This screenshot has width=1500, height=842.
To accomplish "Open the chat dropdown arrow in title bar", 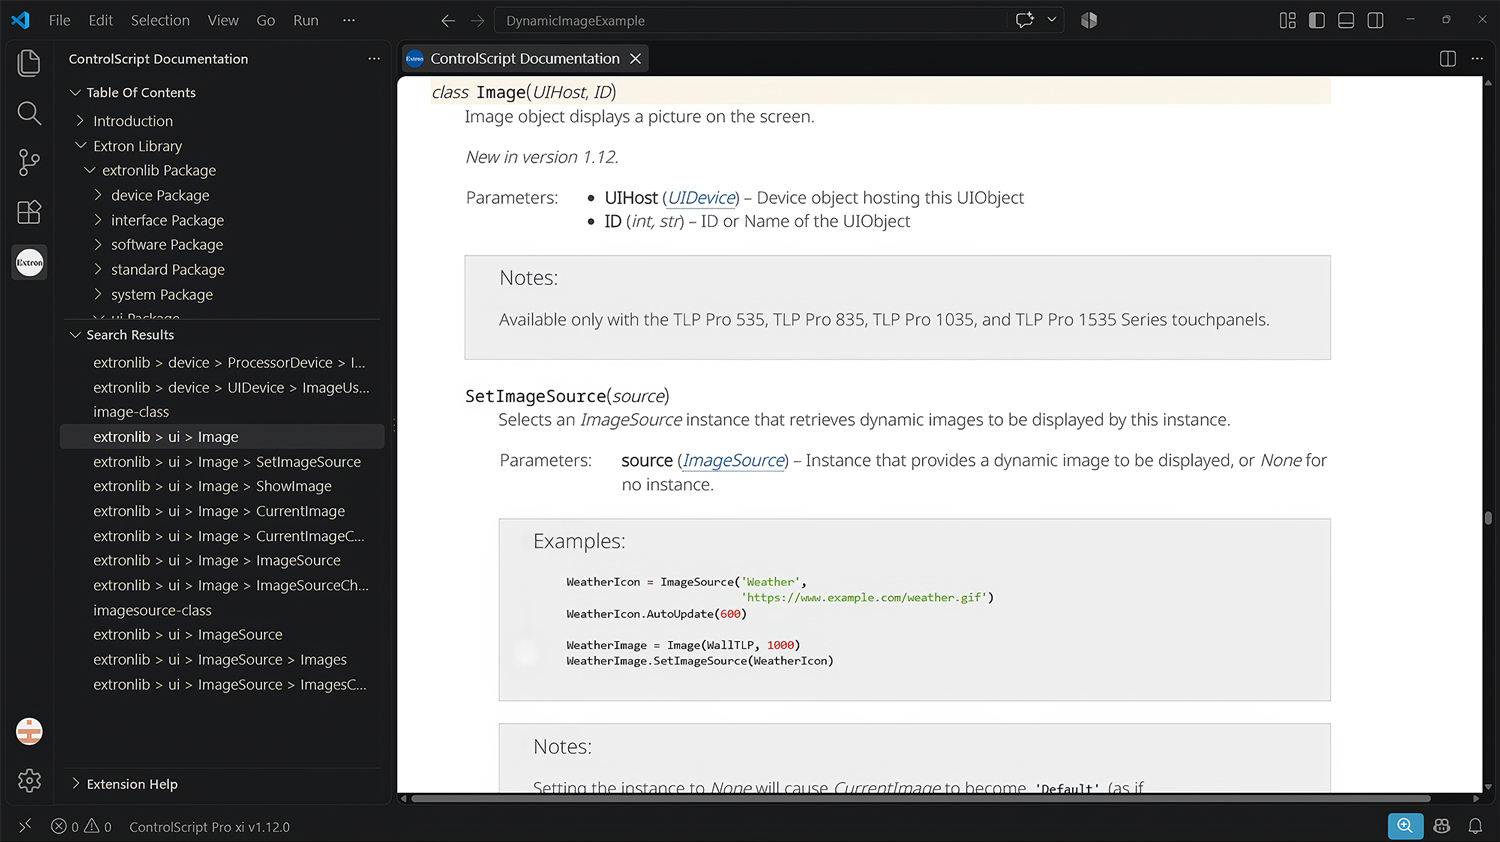I will [1051, 20].
